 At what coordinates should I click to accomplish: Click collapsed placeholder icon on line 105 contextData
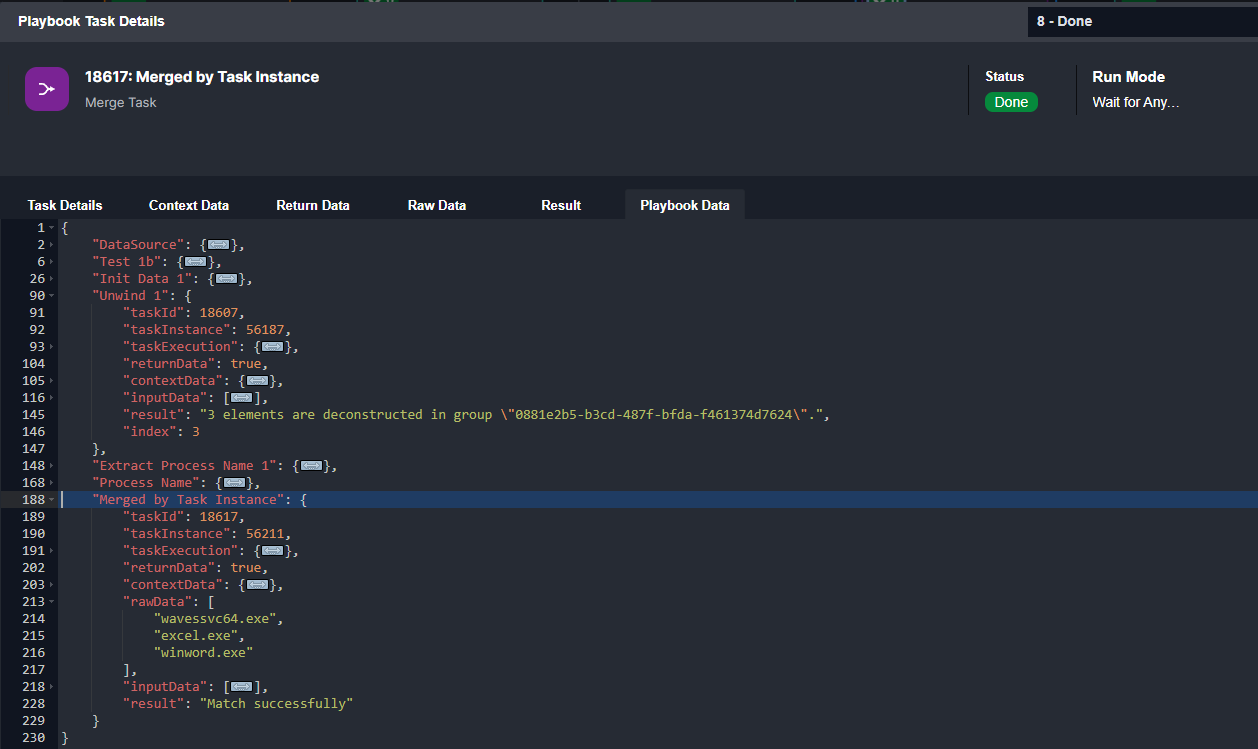click(258, 381)
